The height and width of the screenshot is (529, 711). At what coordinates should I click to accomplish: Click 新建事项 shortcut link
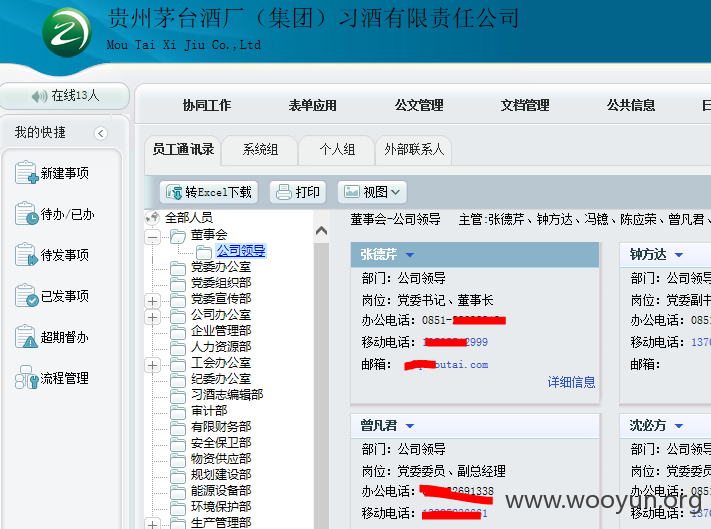coord(65,173)
